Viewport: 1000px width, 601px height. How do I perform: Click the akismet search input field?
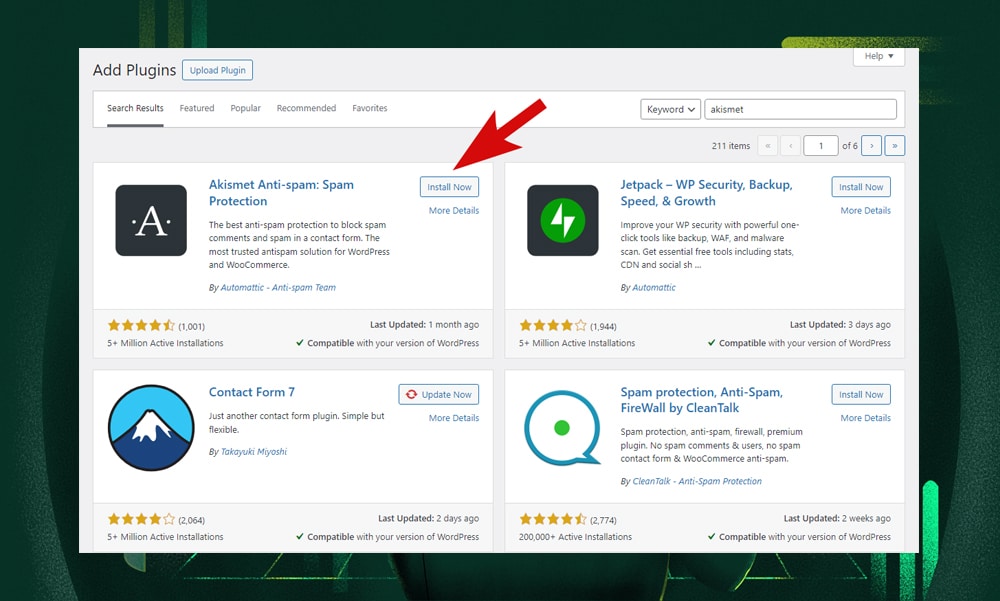(x=800, y=109)
